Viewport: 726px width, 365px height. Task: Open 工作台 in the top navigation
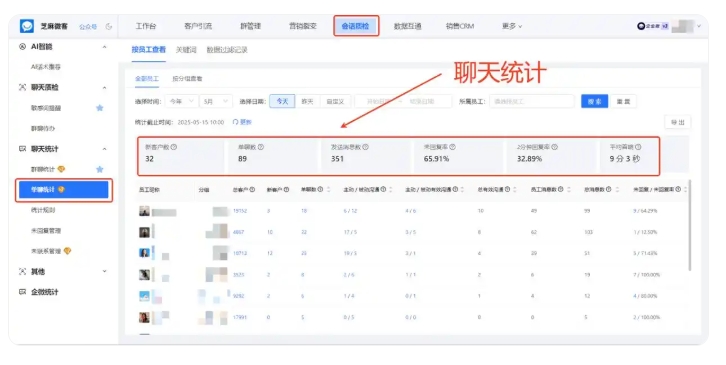pyautogui.click(x=145, y=26)
